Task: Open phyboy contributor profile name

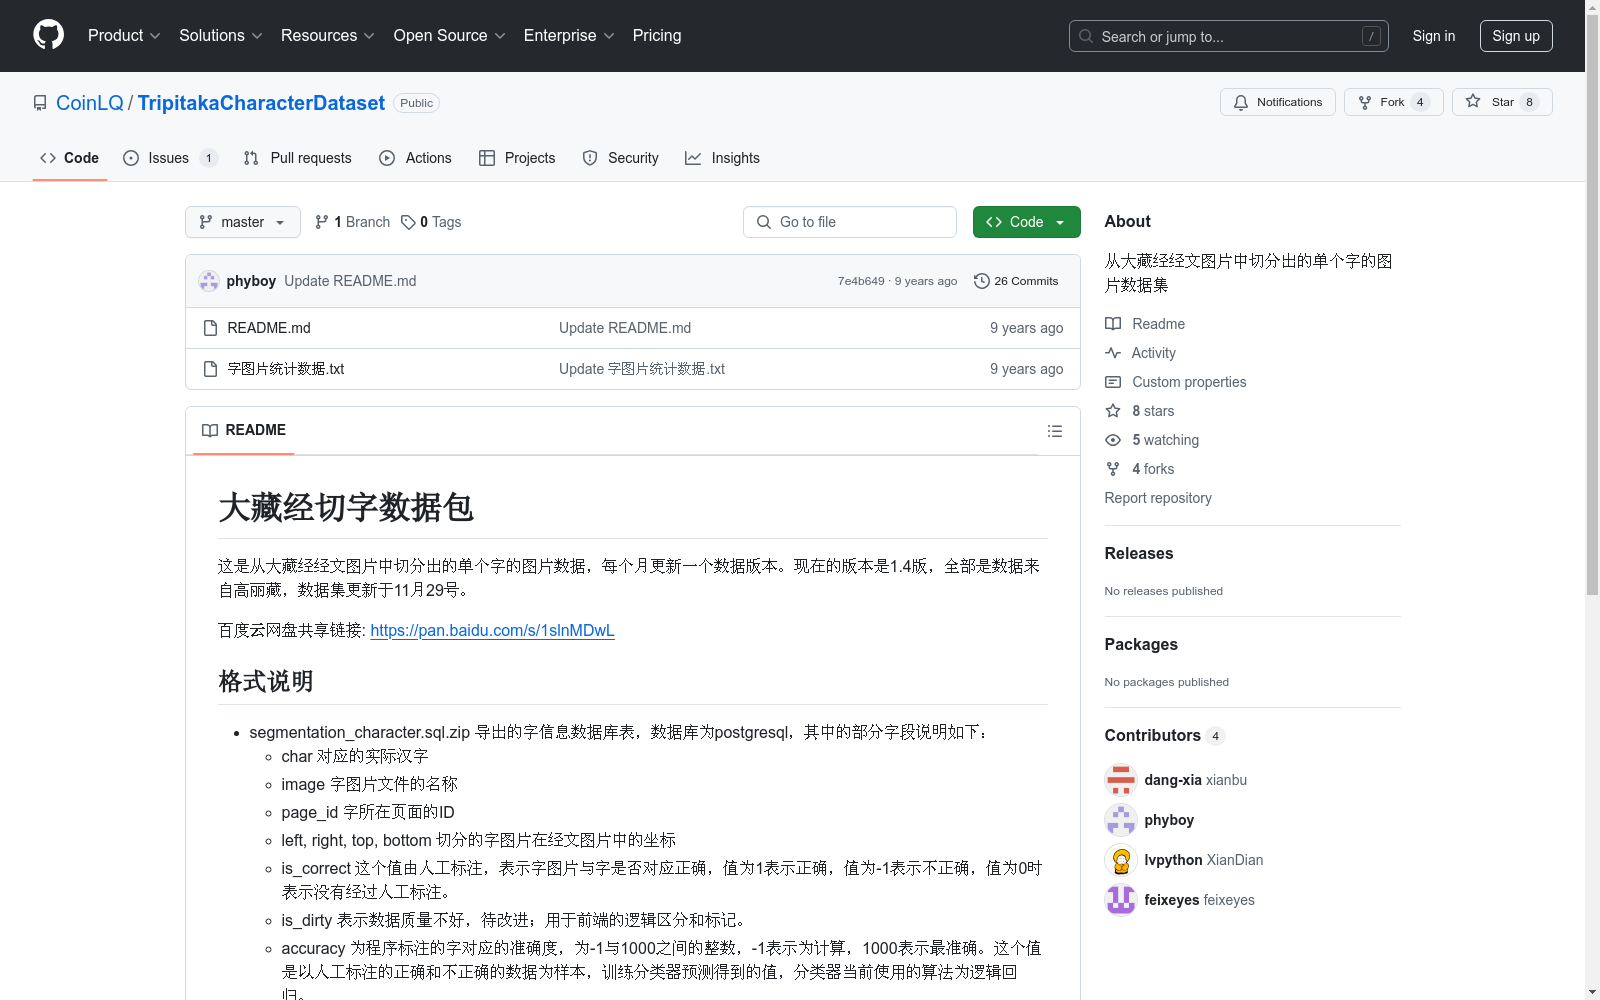Action: click(x=1169, y=820)
